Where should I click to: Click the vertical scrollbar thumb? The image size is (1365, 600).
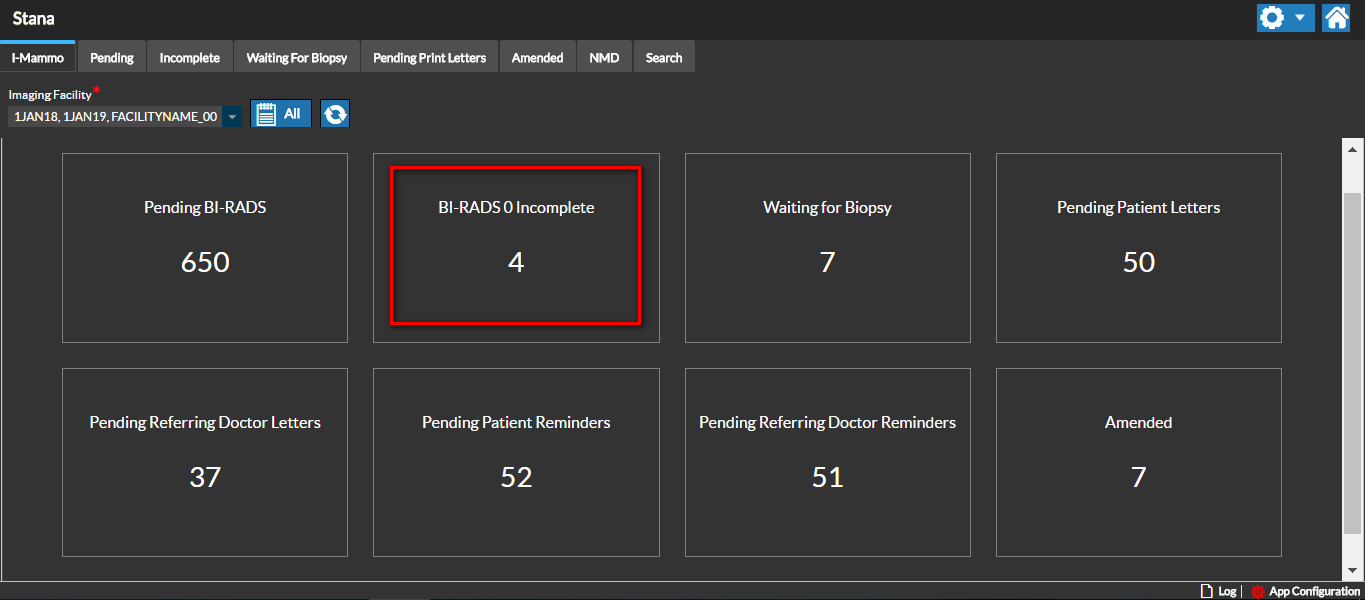tap(1352, 360)
